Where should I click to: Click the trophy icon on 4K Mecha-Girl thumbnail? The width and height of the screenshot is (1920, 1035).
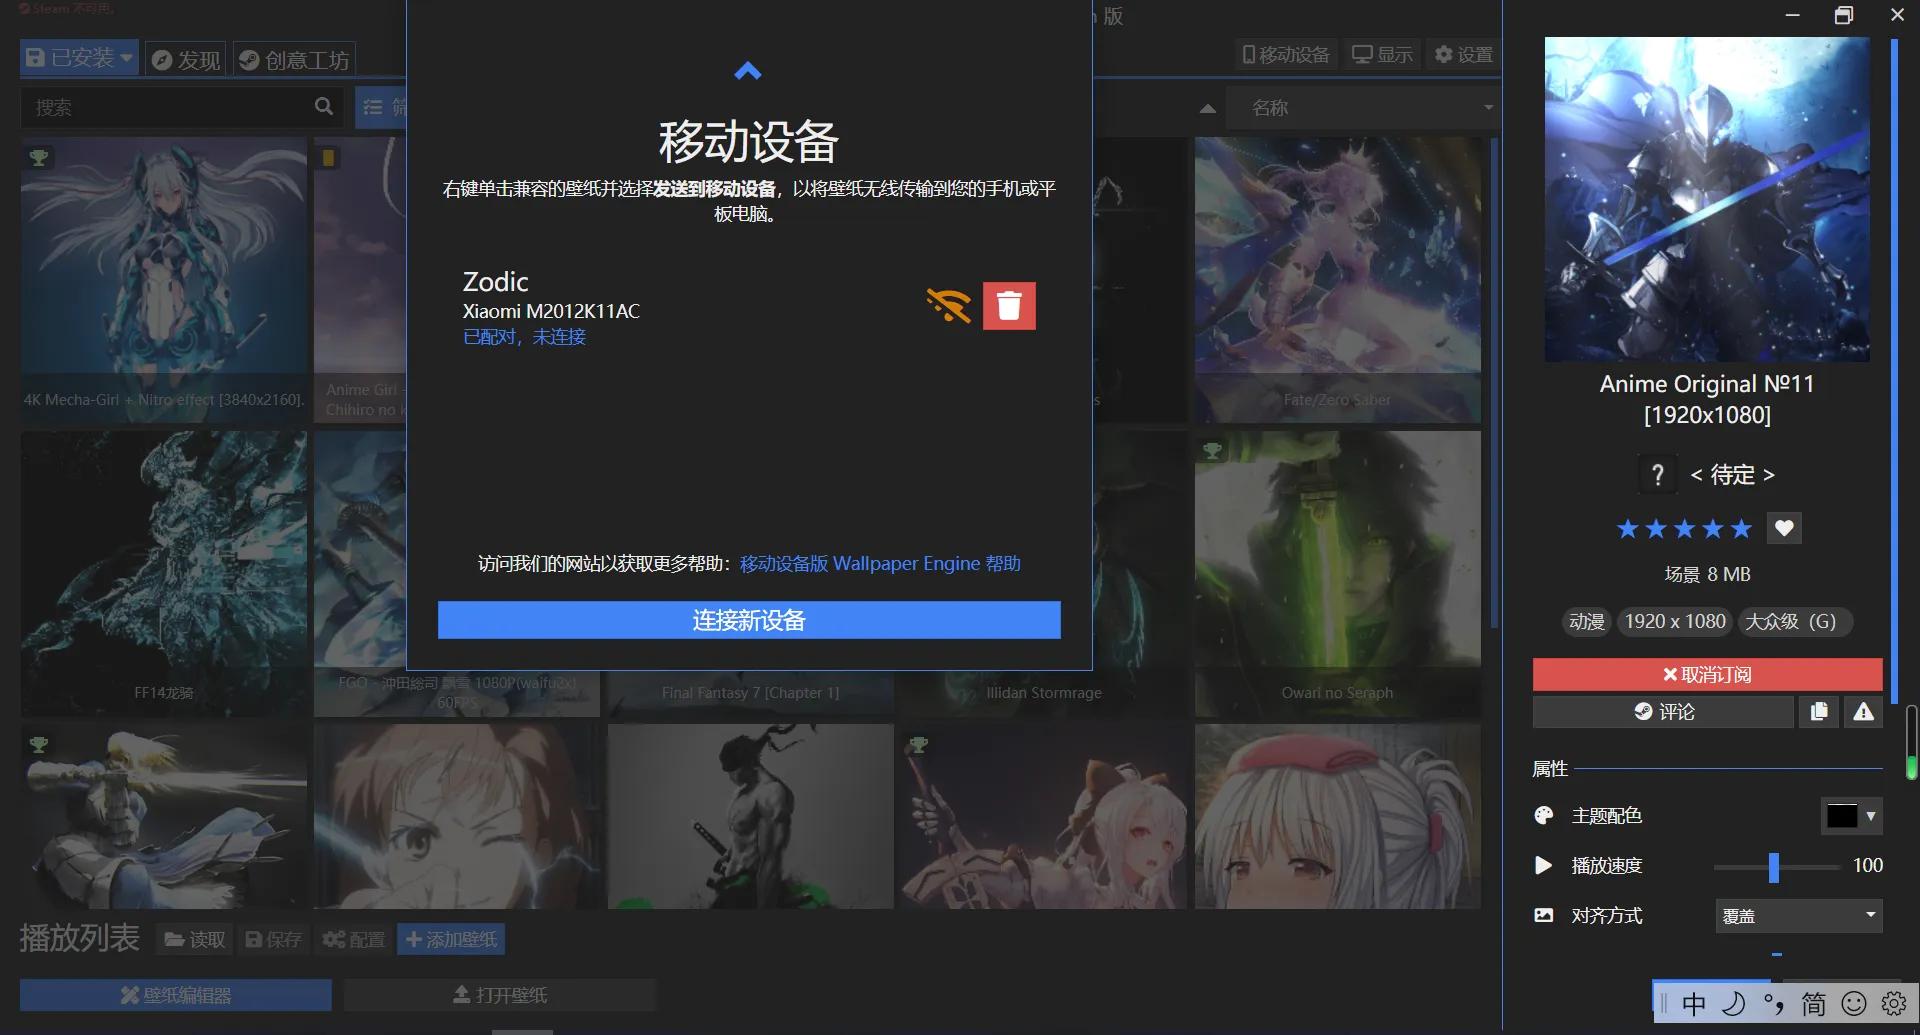click(39, 157)
